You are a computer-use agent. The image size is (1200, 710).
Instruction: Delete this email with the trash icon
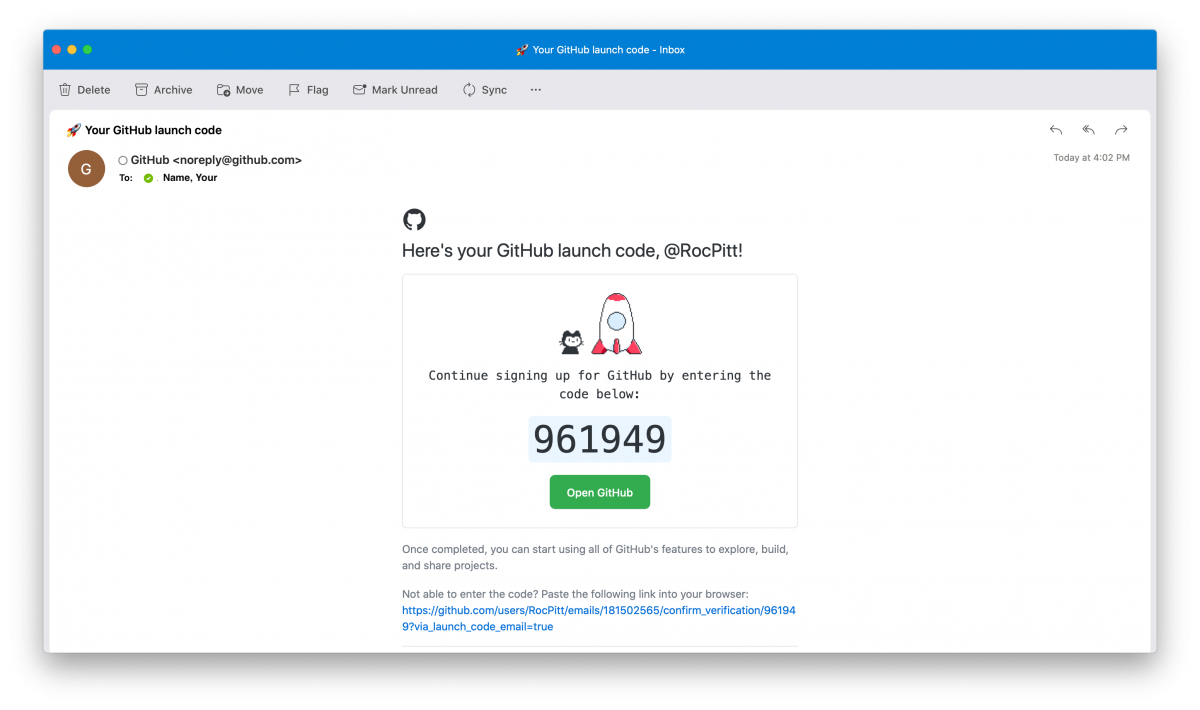click(x=84, y=90)
